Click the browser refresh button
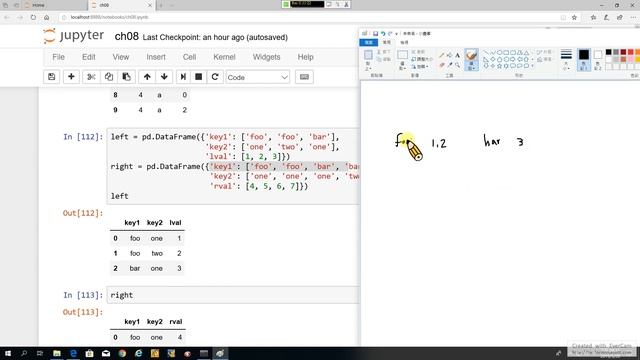640x360 pixels. [33, 18]
